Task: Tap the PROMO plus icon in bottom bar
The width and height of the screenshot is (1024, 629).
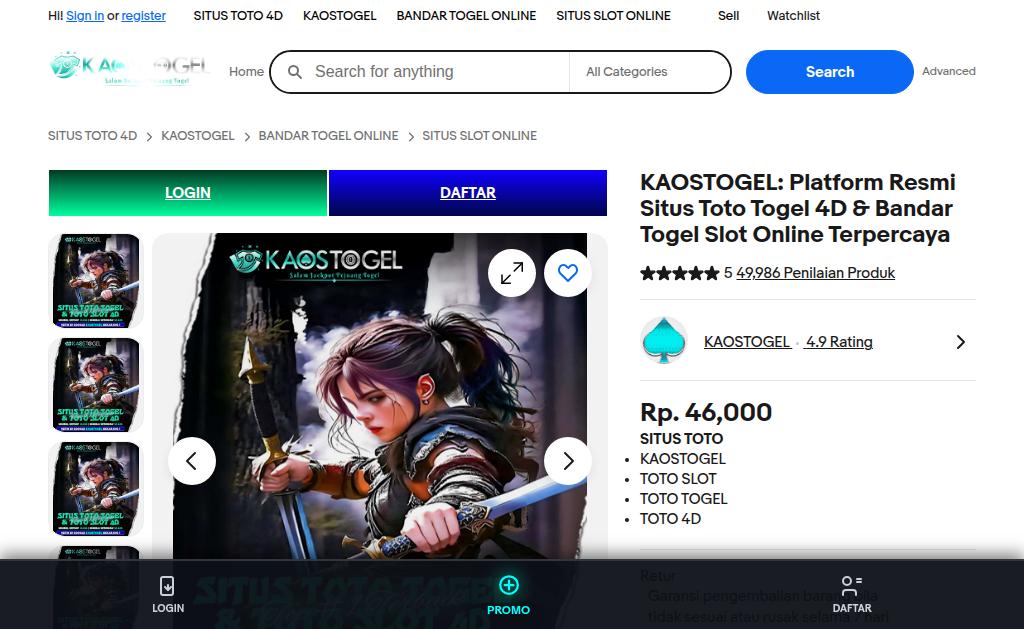Action: (x=509, y=585)
